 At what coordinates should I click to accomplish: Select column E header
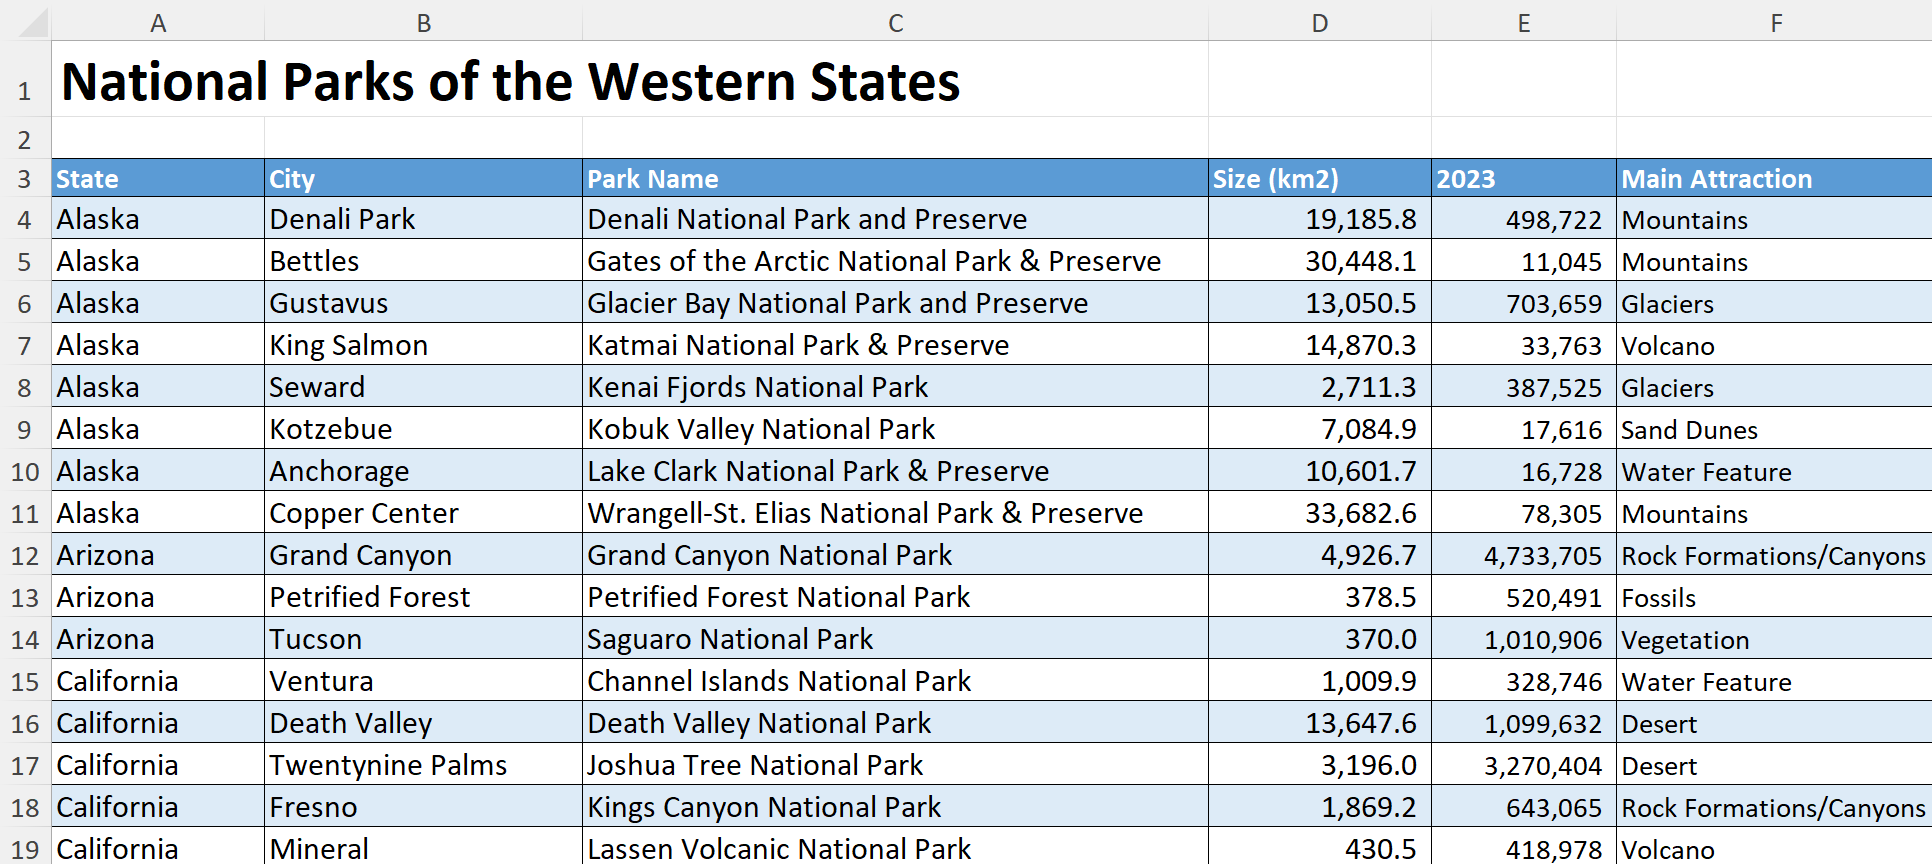pos(1523,22)
